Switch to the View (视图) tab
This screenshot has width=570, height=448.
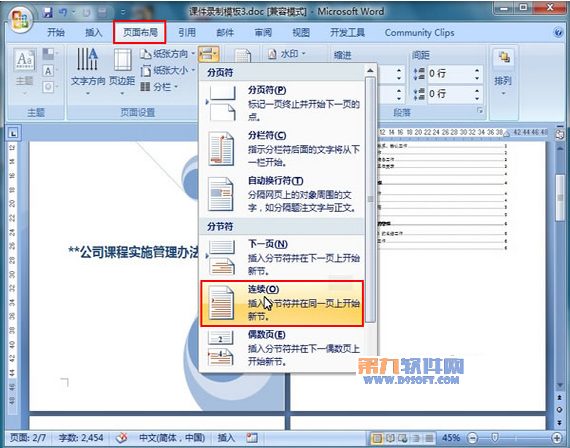301,33
